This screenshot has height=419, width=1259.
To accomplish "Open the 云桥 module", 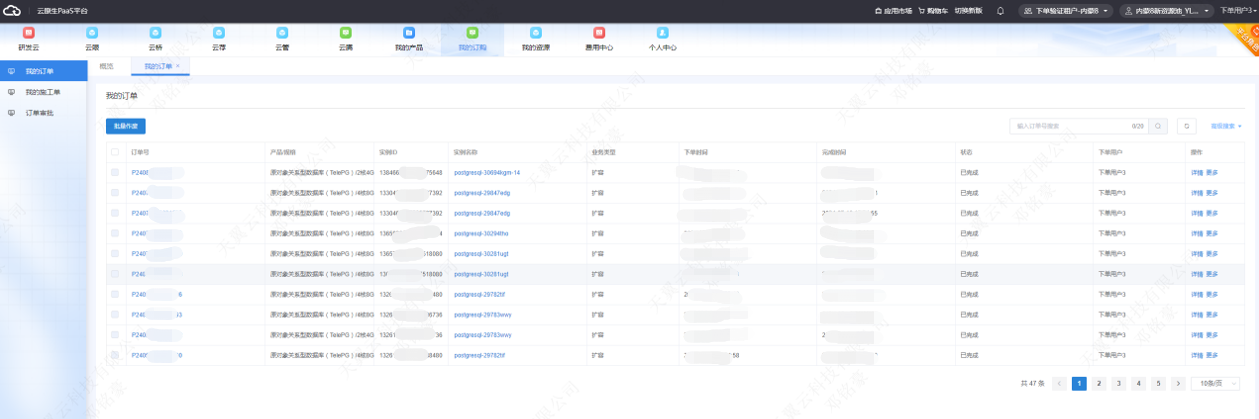I will [x=155, y=39].
